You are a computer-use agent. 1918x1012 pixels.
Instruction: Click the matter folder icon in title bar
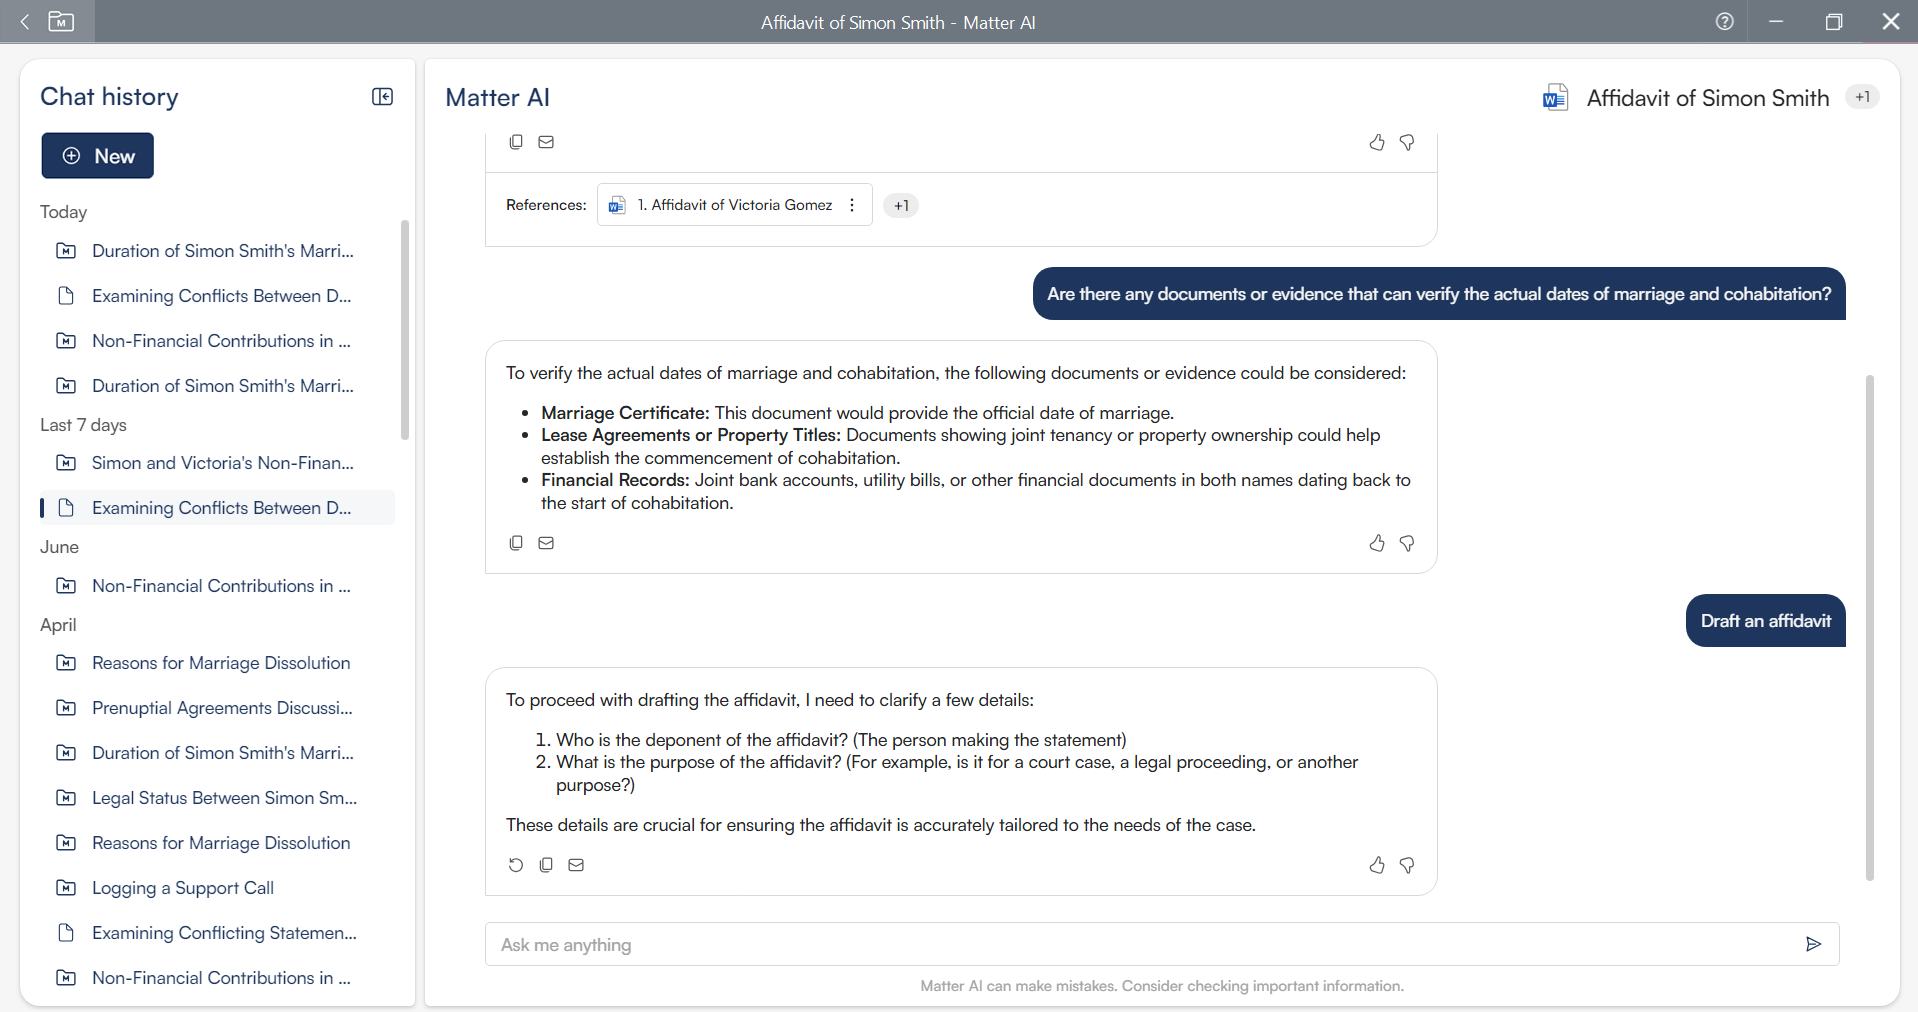(61, 21)
